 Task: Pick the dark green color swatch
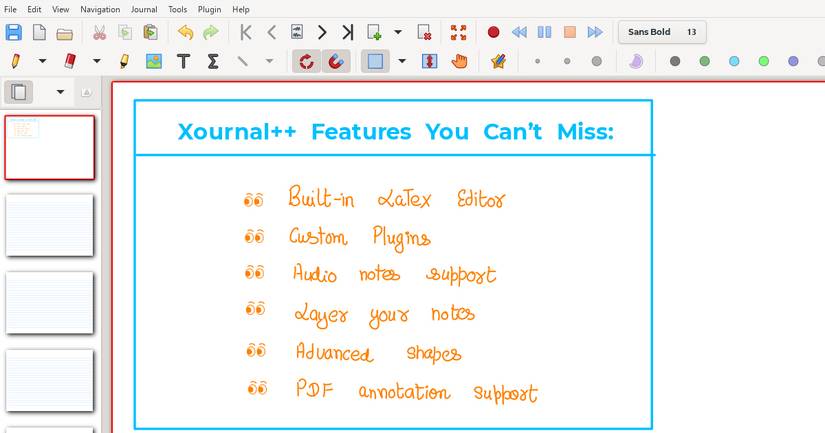point(705,62)
